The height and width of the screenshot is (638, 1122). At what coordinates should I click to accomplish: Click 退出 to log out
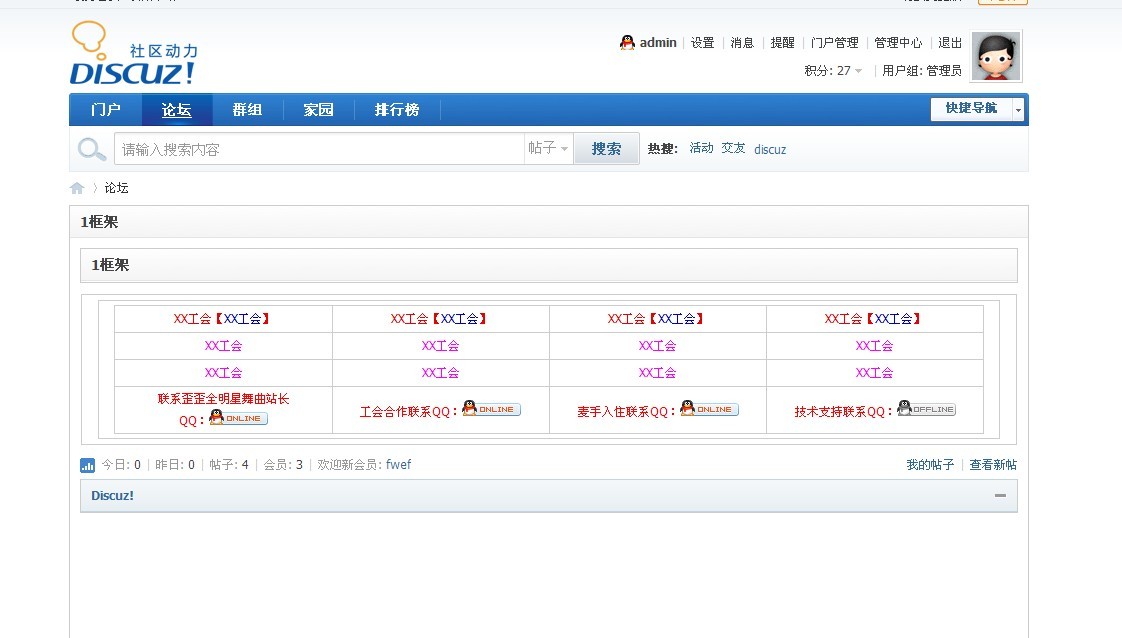coord(950,43)
